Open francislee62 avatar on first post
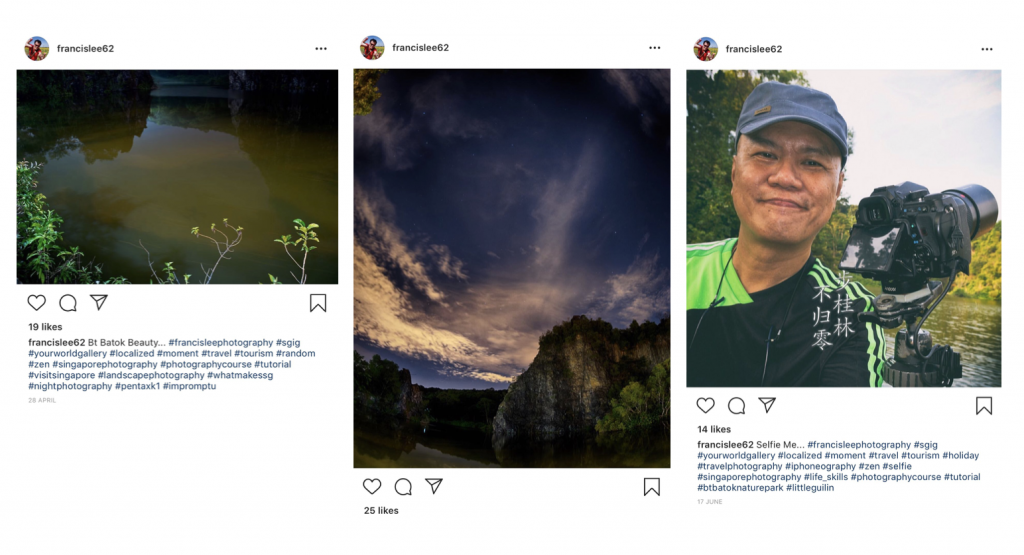1024x555 pixels. 37,48
